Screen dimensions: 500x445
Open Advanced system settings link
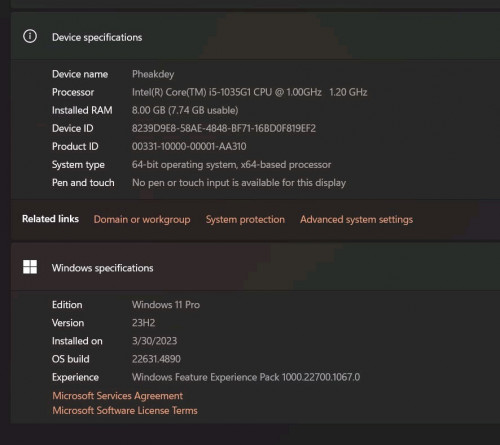(x=356, y=219)
